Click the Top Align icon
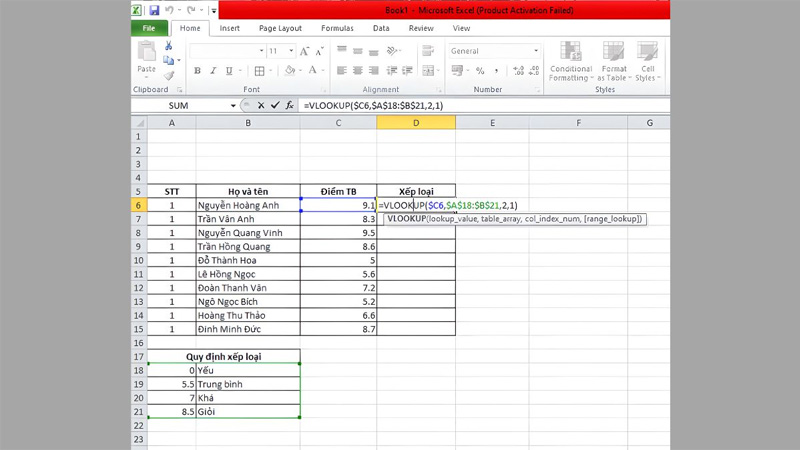 coord(342,51)
